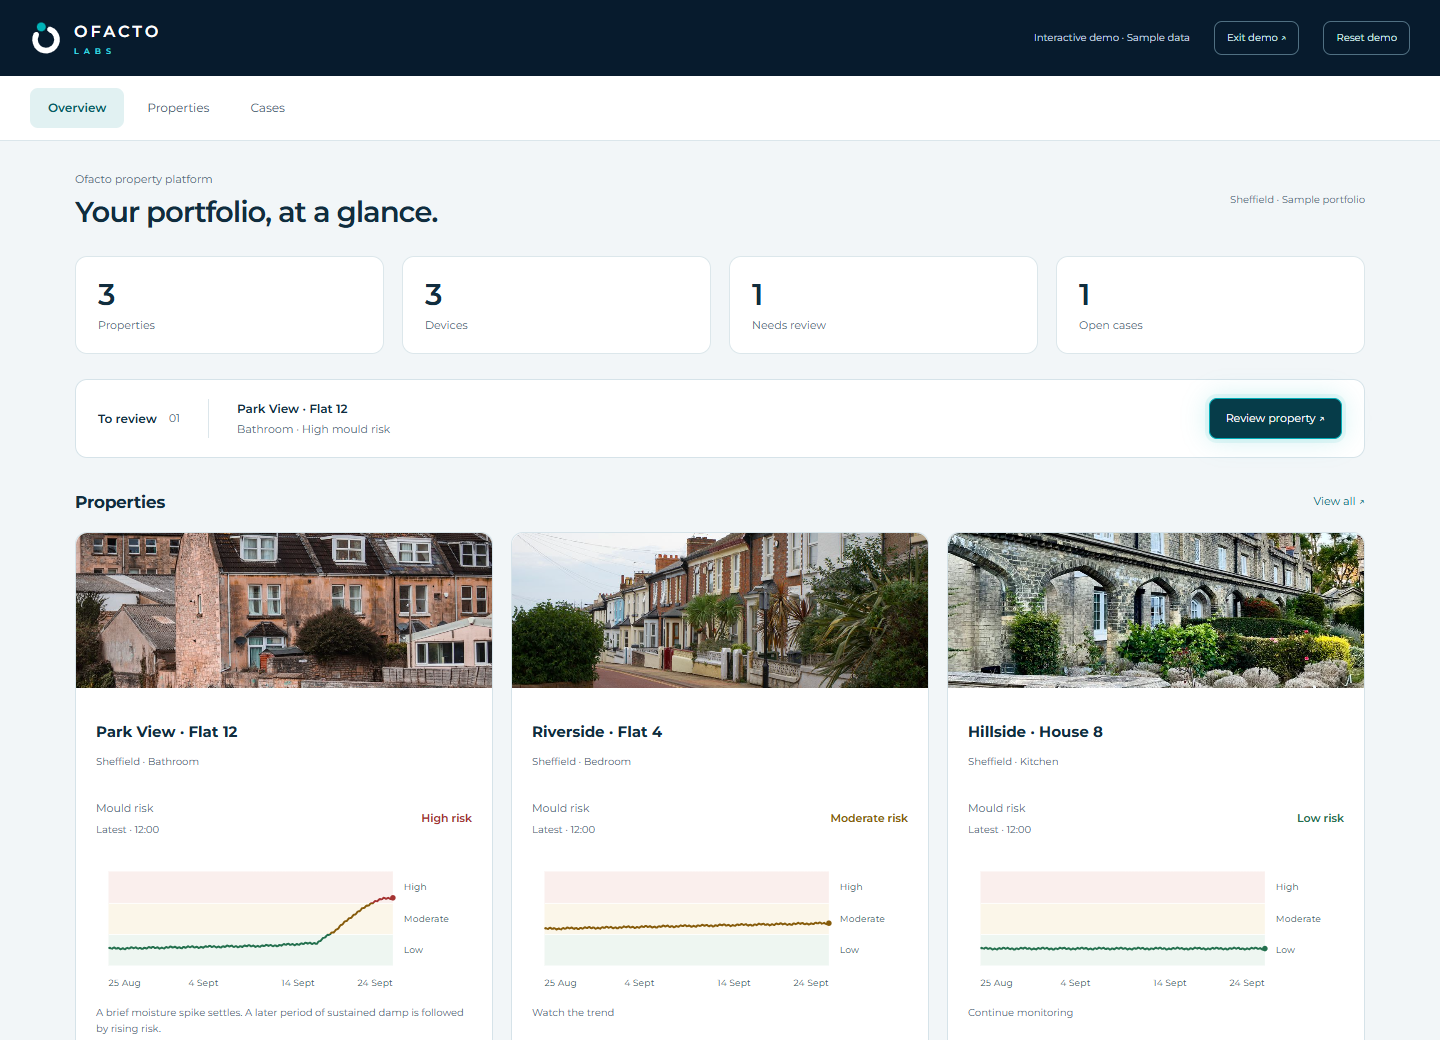Click 'Sheffield · Sample portfolio' text
The height and width of the screenshot is (1040, 1440).
1297,200
